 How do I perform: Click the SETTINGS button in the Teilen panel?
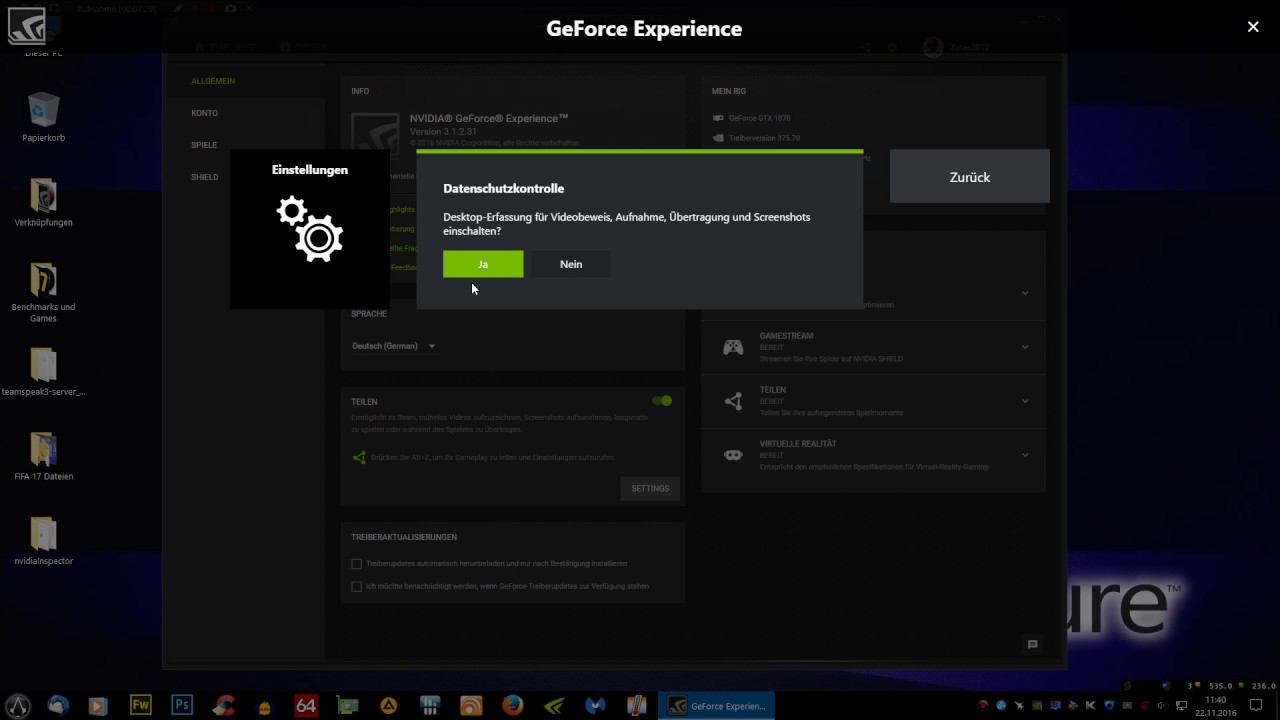pos(650,488)
